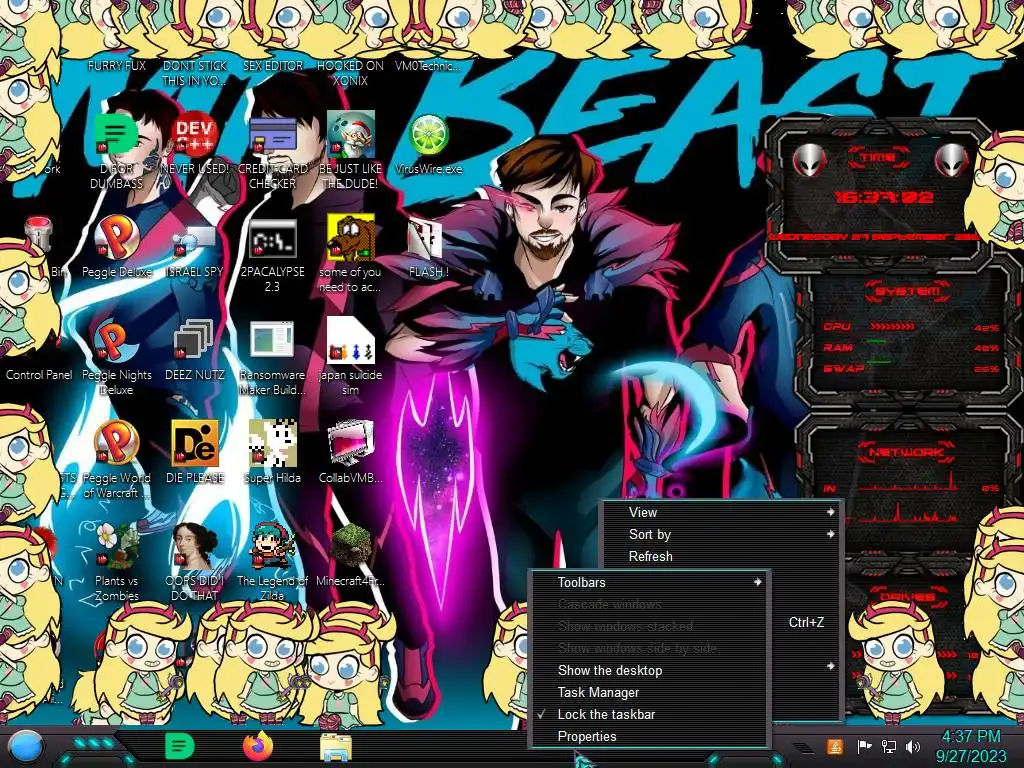Open Firefox from the taskbar
1024x768 pixels.
point(258,746)
